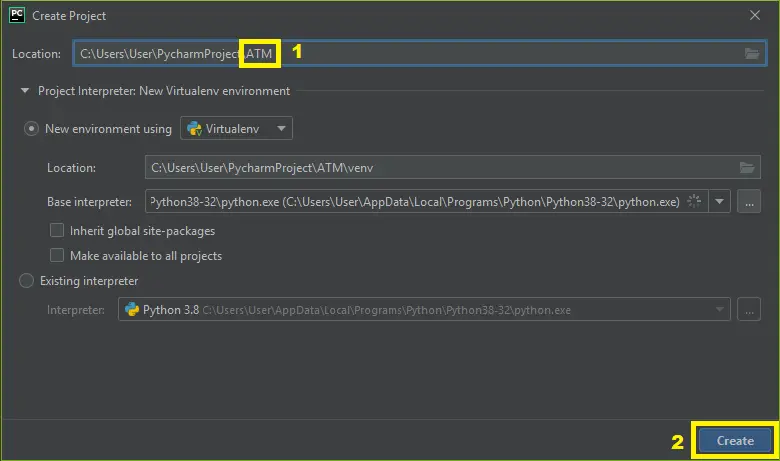Browse folder for virtualenv Location path
The width and height of the screenshot is (780, 461).
point(747,168)
